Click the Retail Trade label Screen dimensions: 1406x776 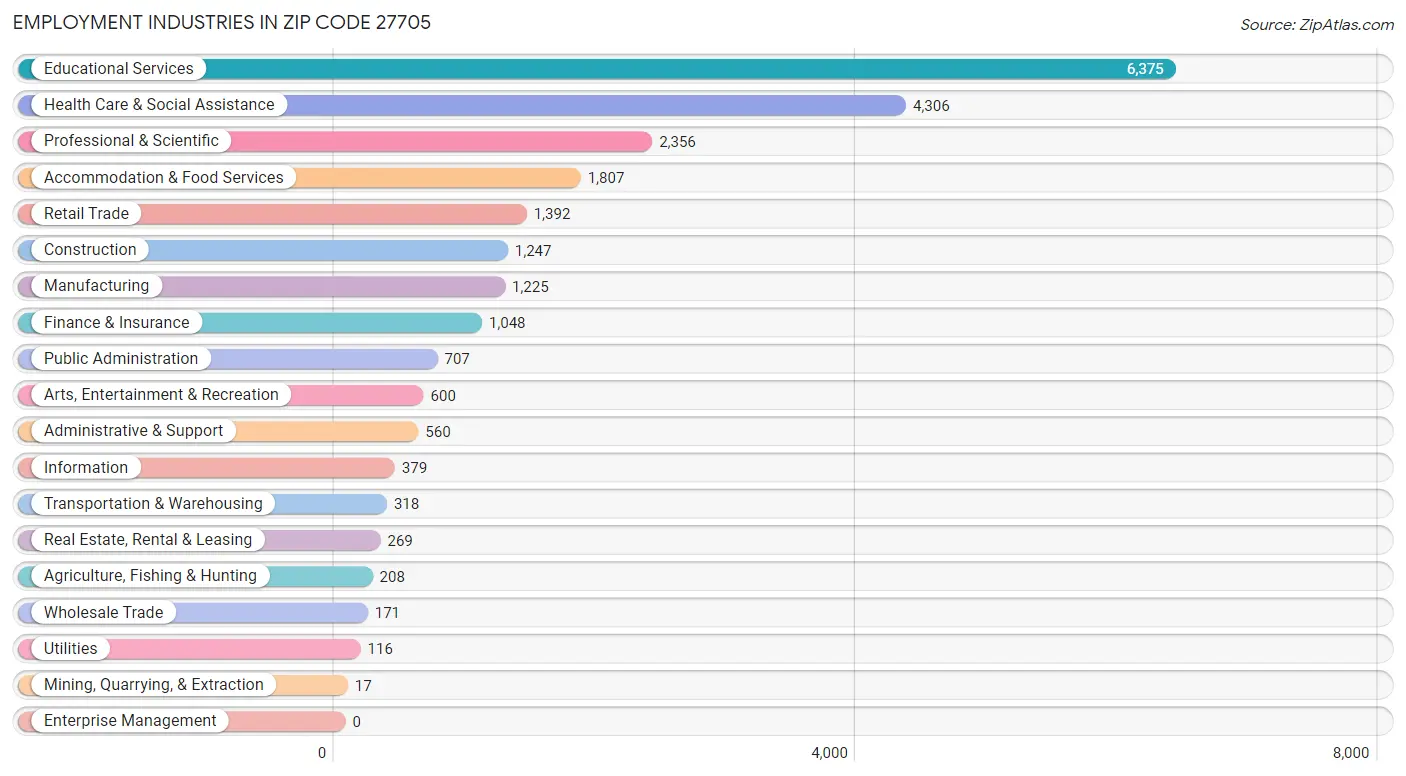tap(86, 213)
